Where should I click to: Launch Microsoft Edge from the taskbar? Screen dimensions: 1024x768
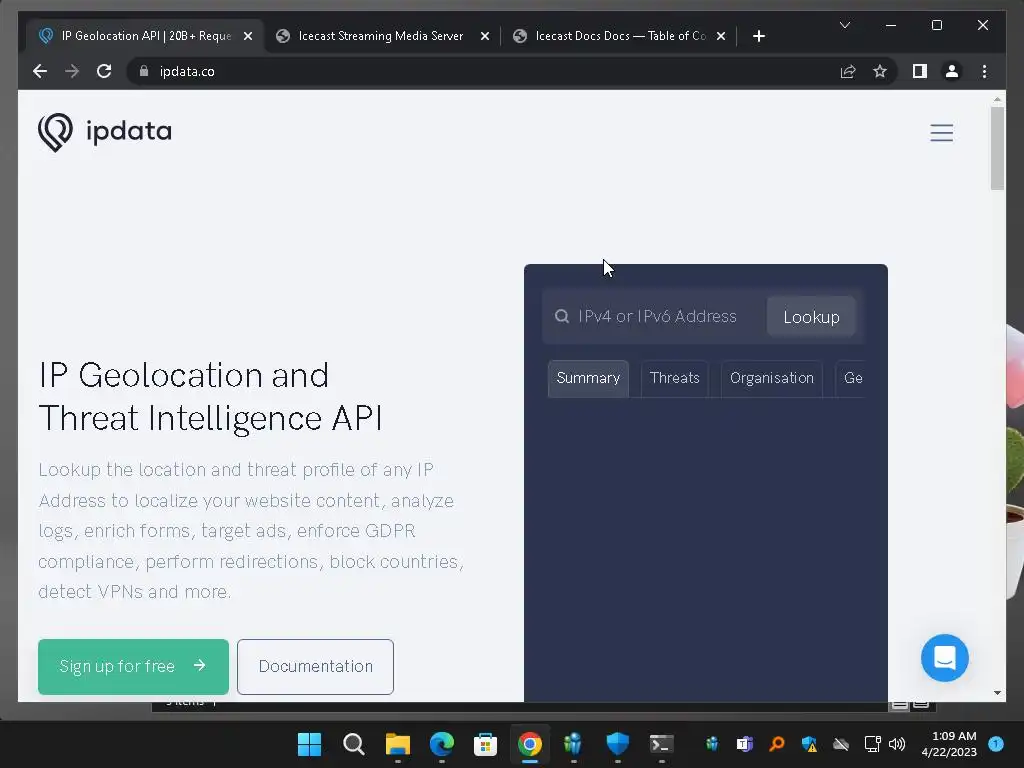[441, 744]
